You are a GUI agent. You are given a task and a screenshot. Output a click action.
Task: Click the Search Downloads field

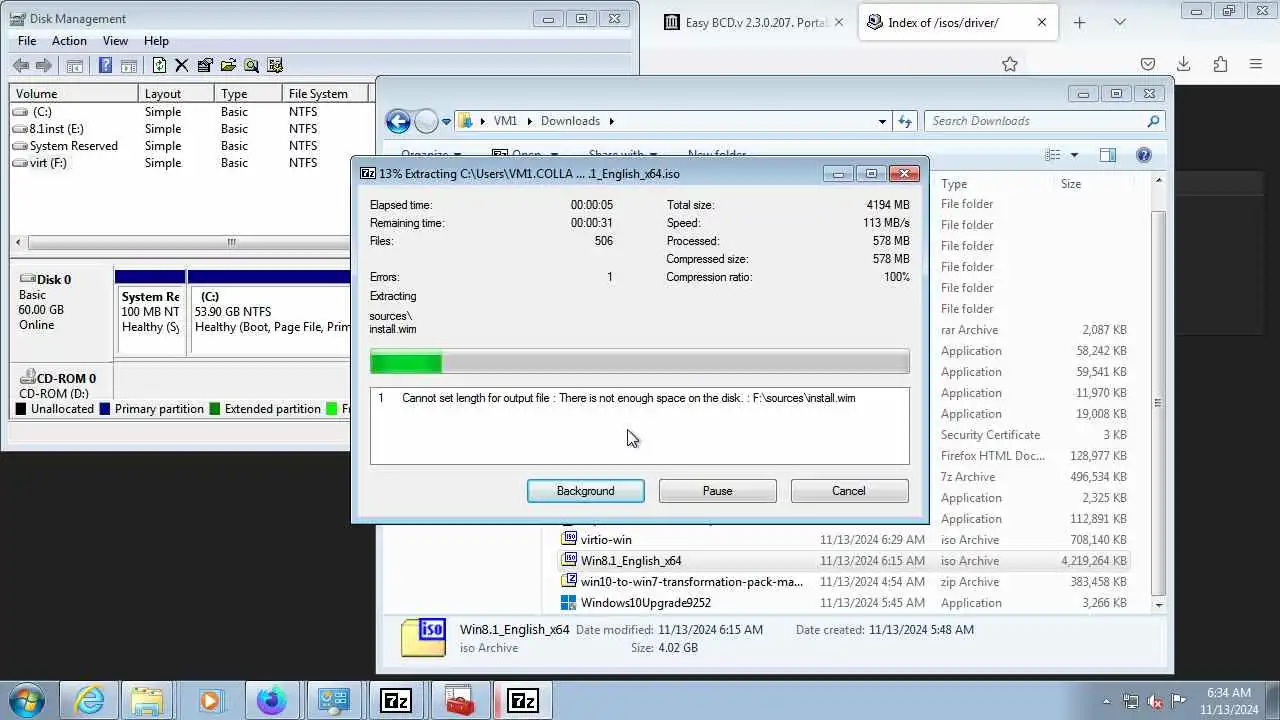(x=1044, y=121)
